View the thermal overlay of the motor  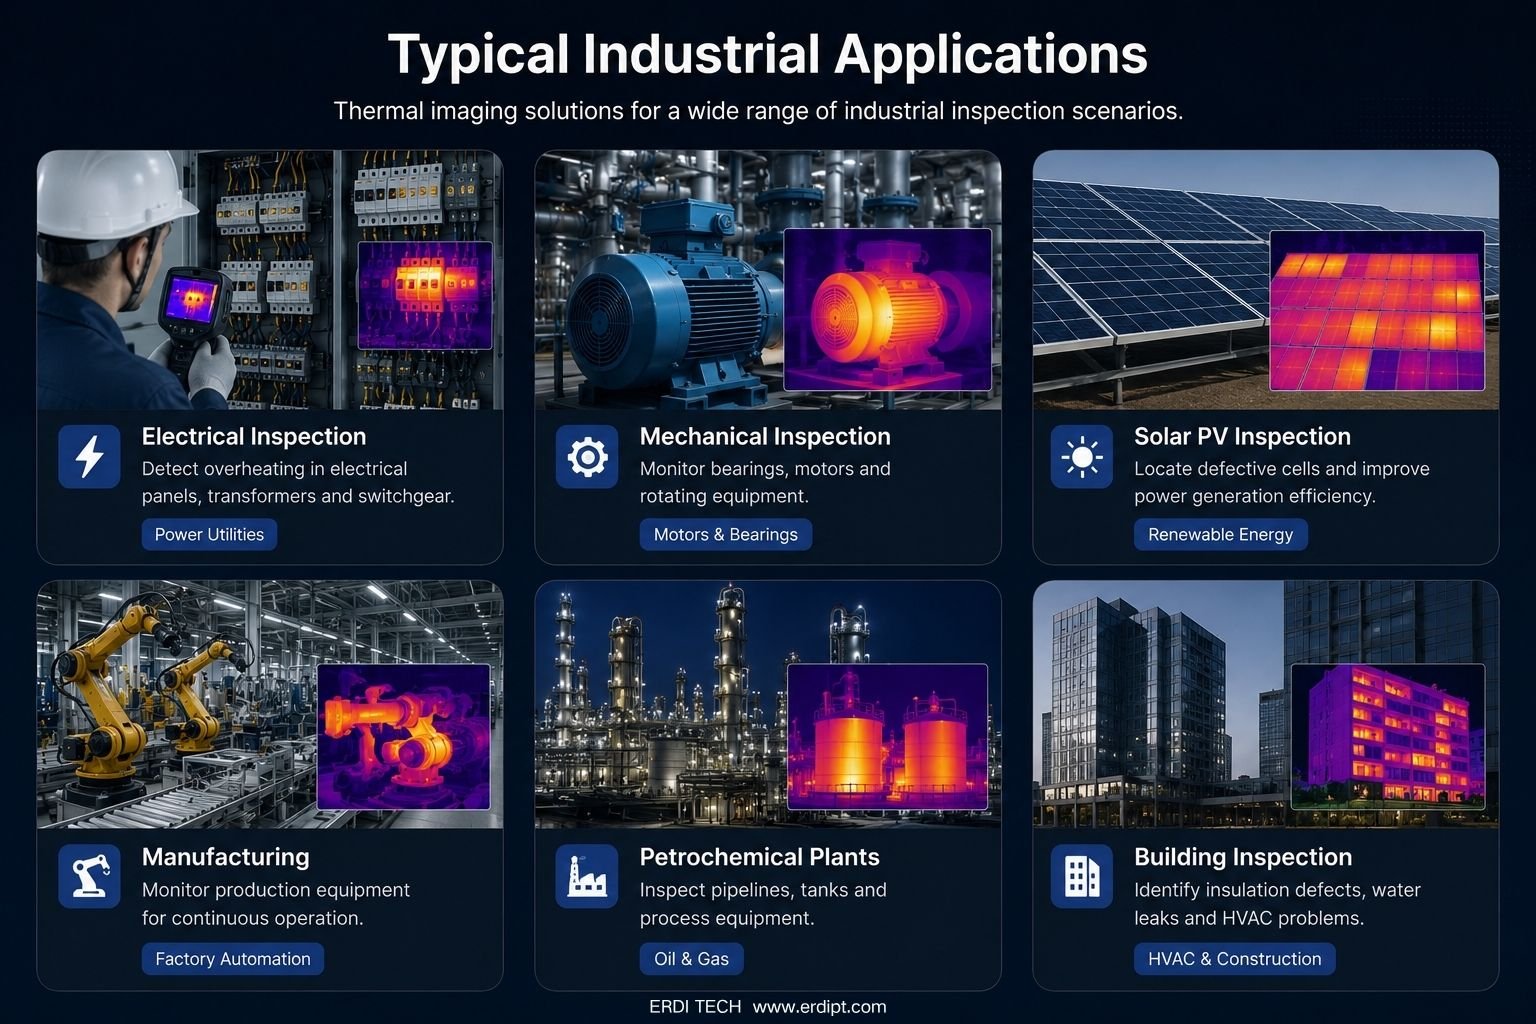pyautogui.click(x=887, y=309)
